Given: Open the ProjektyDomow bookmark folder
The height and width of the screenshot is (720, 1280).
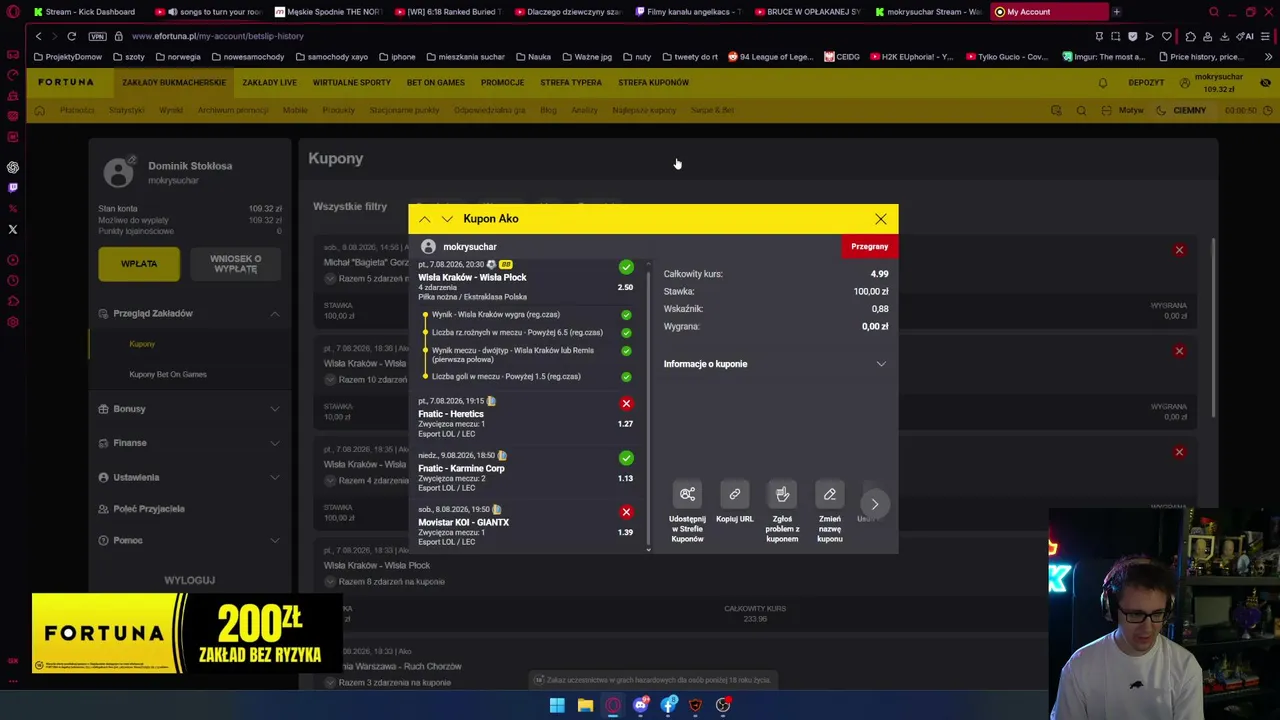Looking at the screenshot, I should point(68,57).
